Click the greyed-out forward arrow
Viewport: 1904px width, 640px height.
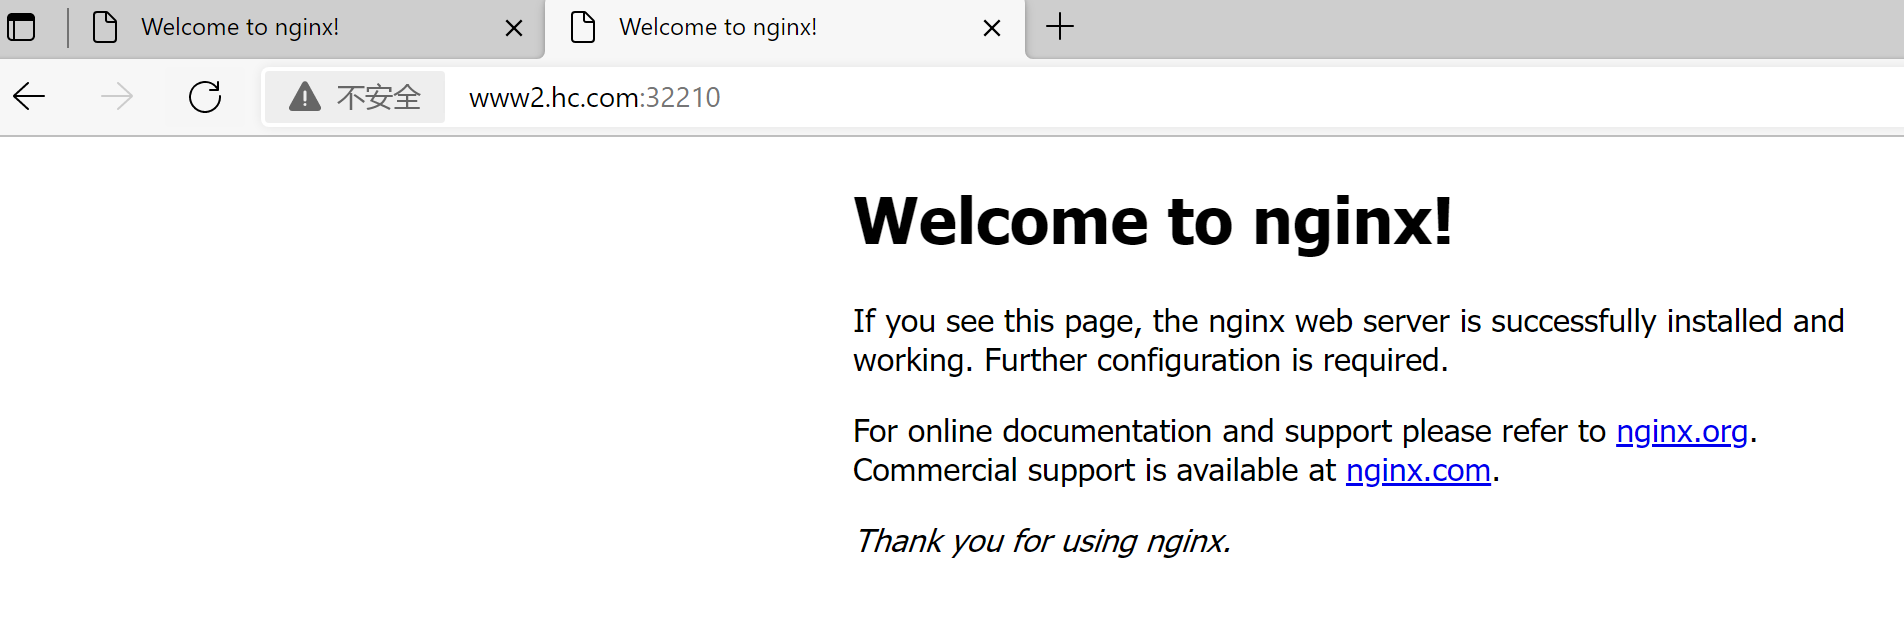[x=117, y=97]
